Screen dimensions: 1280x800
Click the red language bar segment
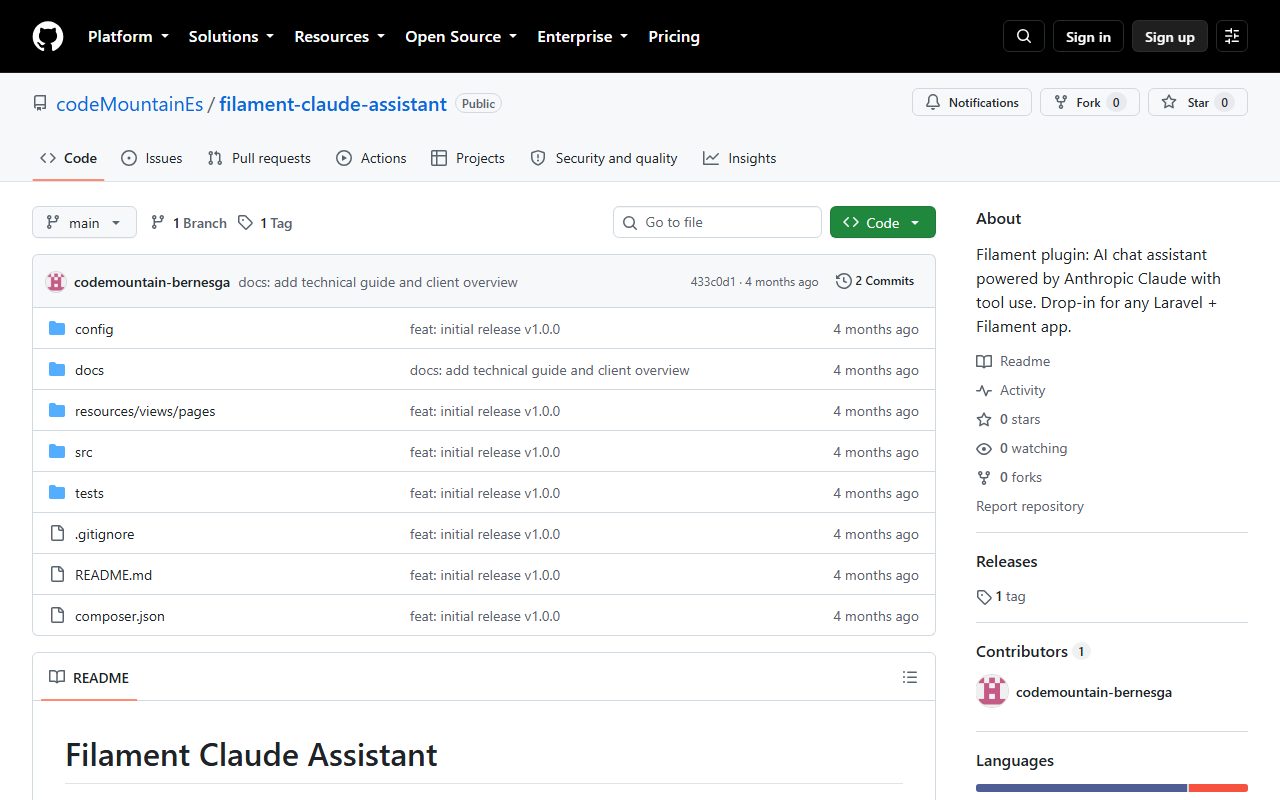pos(1218,788)
